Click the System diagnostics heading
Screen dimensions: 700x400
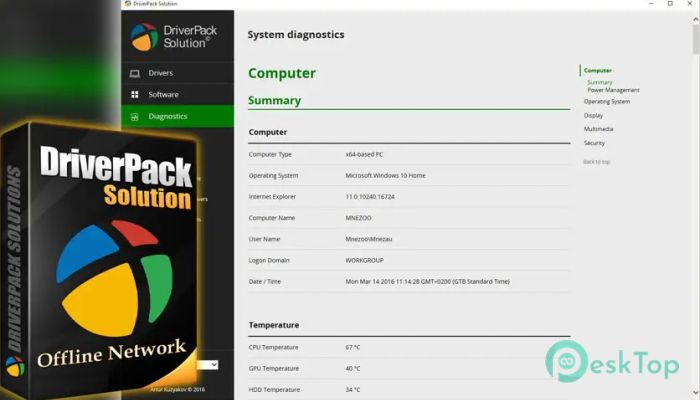[296, 35]
